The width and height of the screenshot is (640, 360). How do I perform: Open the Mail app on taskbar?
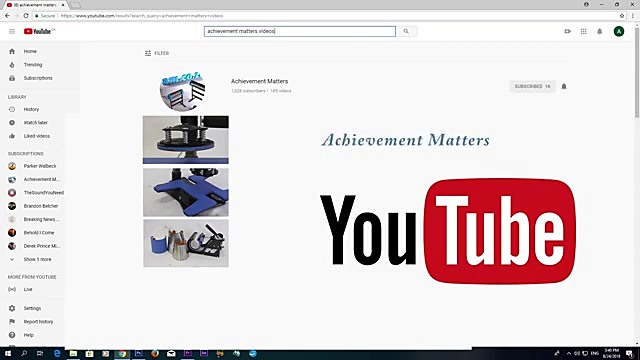[x=171, y=353]
